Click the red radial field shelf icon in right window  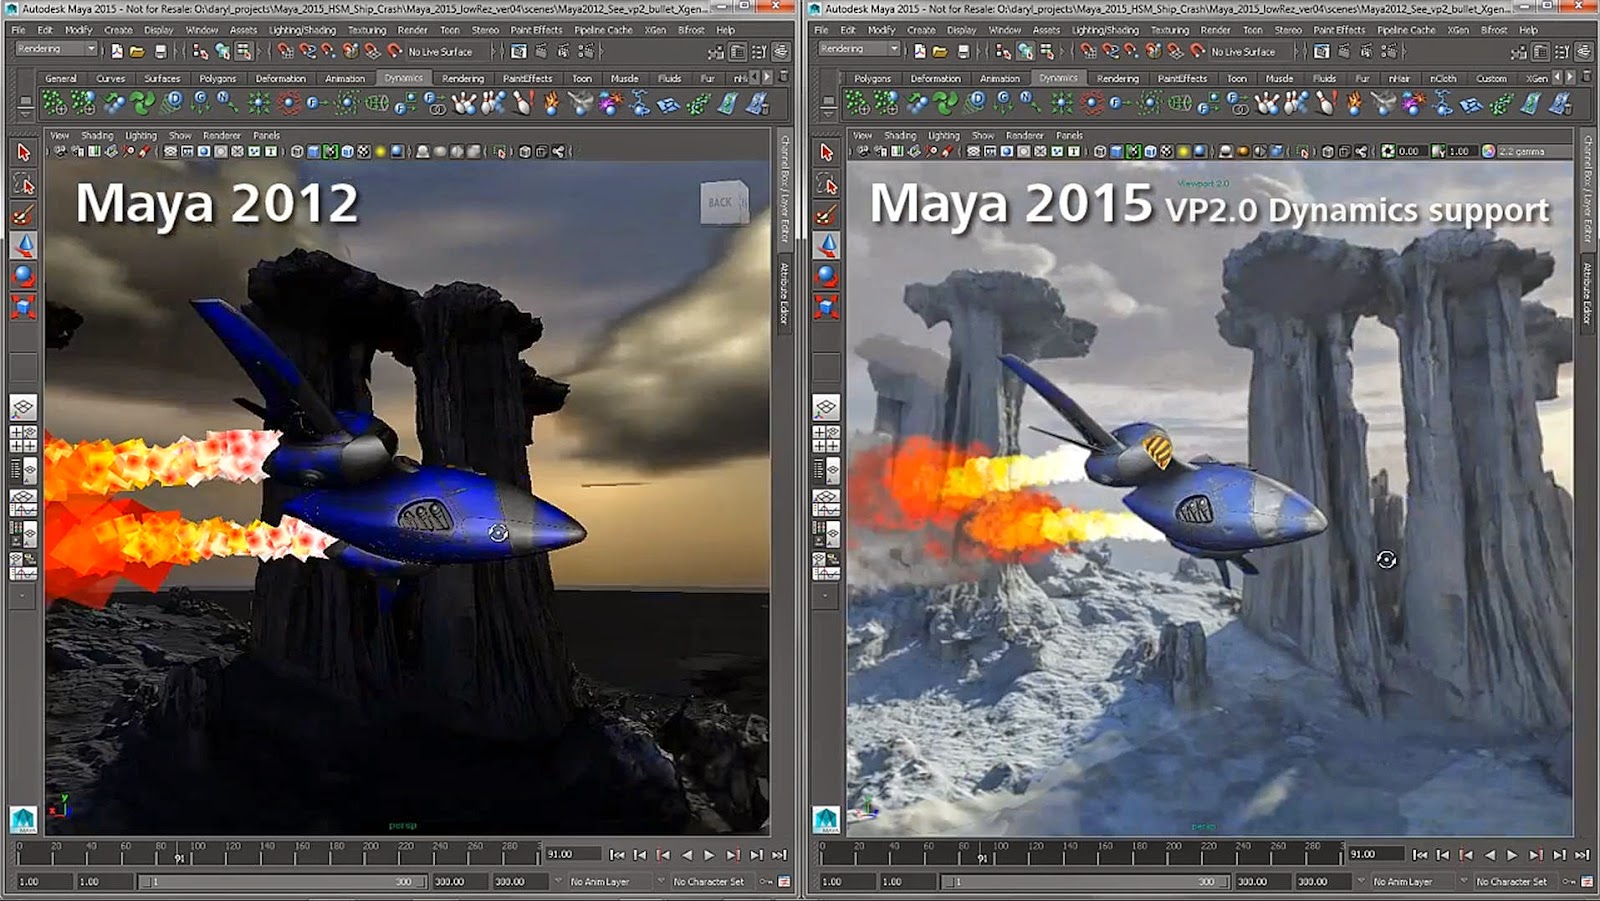point(1092,102)
